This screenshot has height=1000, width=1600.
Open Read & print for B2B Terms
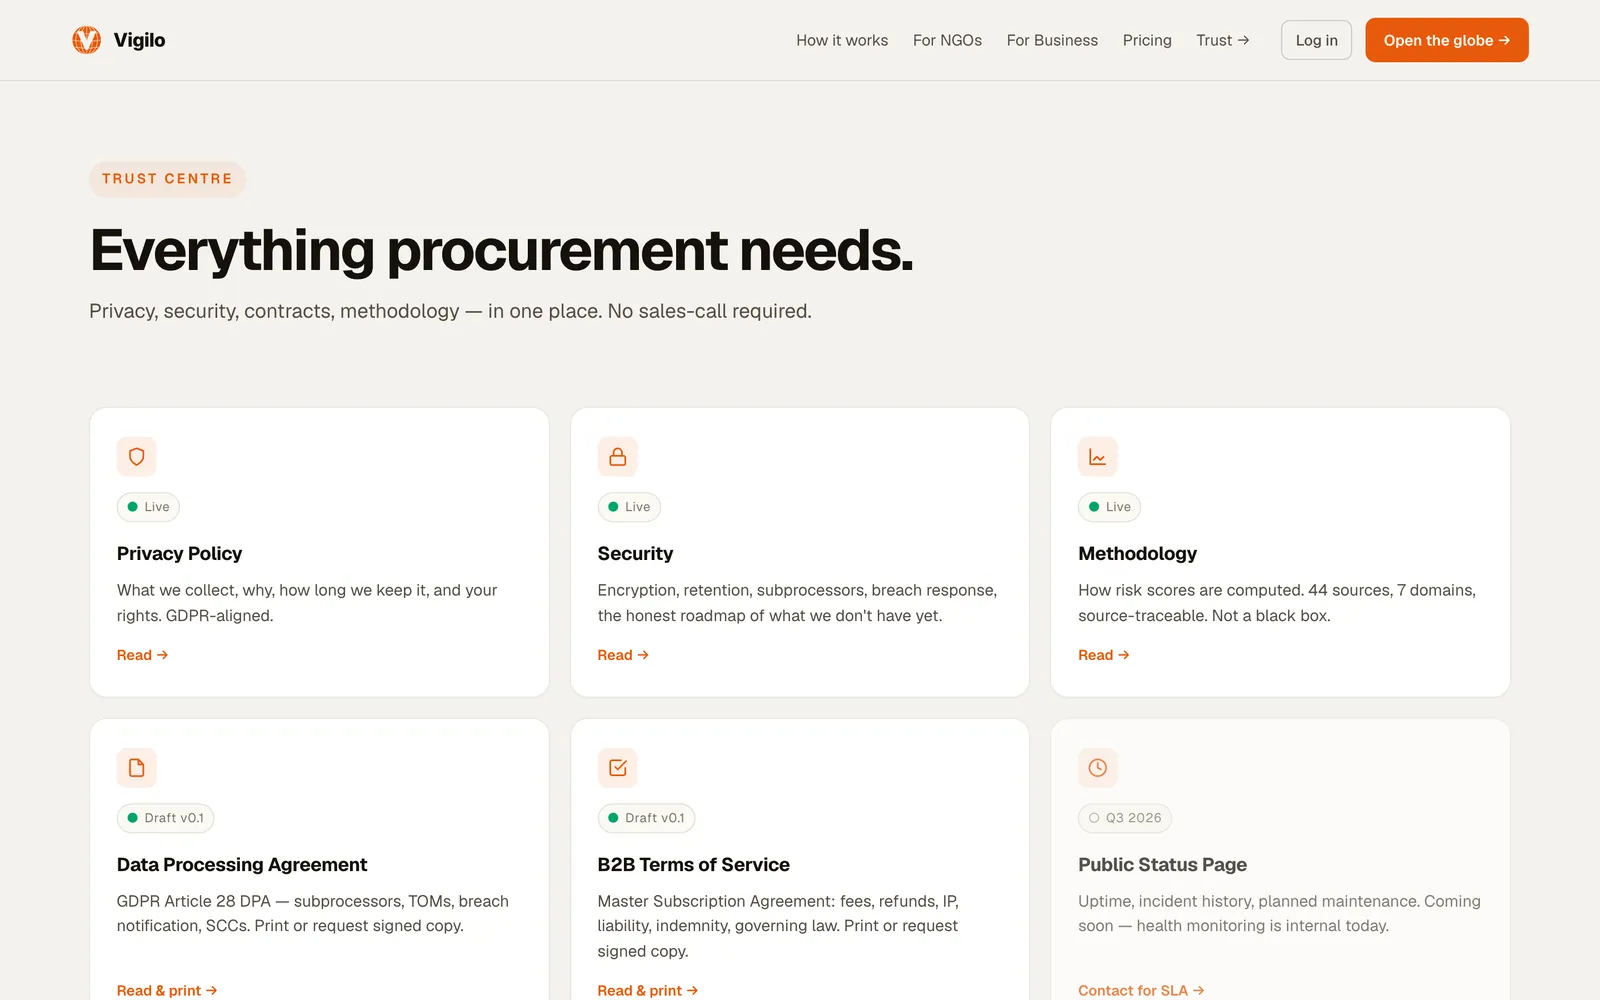pos(648,990)
